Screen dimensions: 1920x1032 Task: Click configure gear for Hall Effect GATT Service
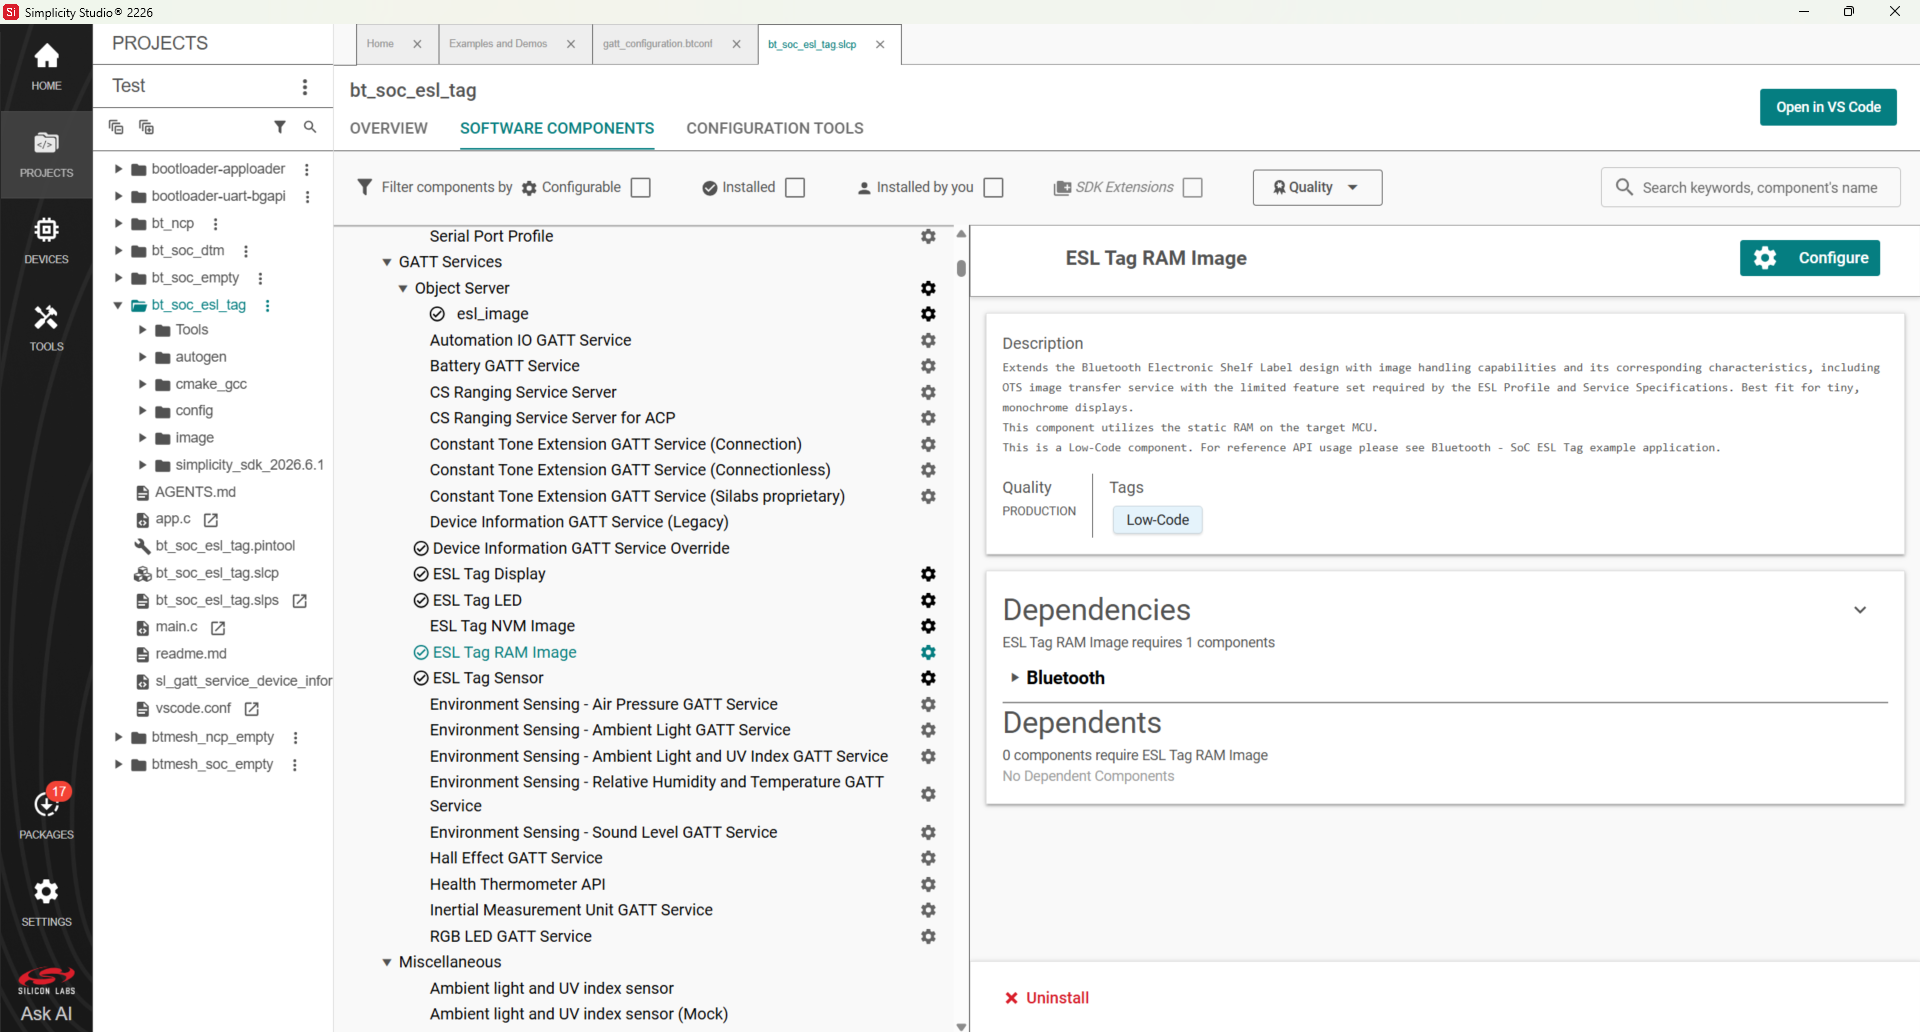(x=928, y=858)
